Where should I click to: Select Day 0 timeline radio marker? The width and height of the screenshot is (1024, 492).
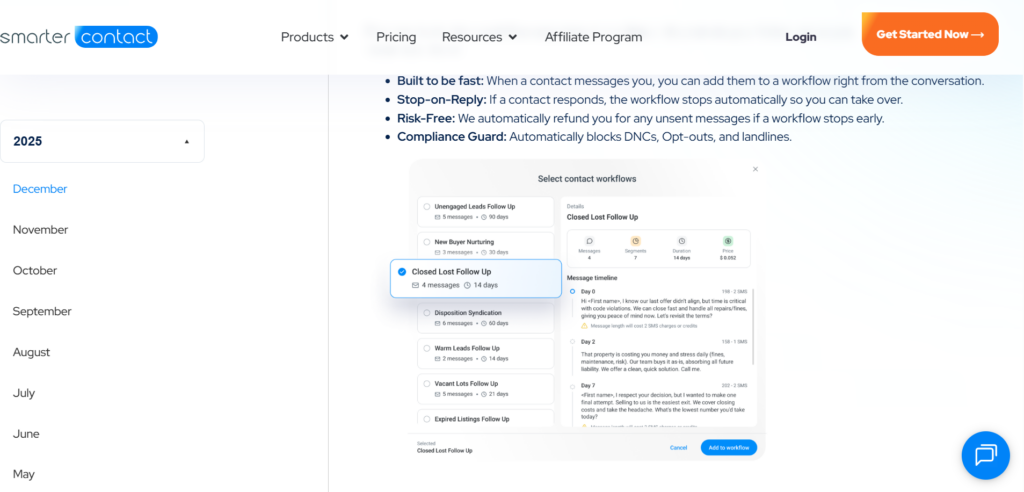pos(572,291)
